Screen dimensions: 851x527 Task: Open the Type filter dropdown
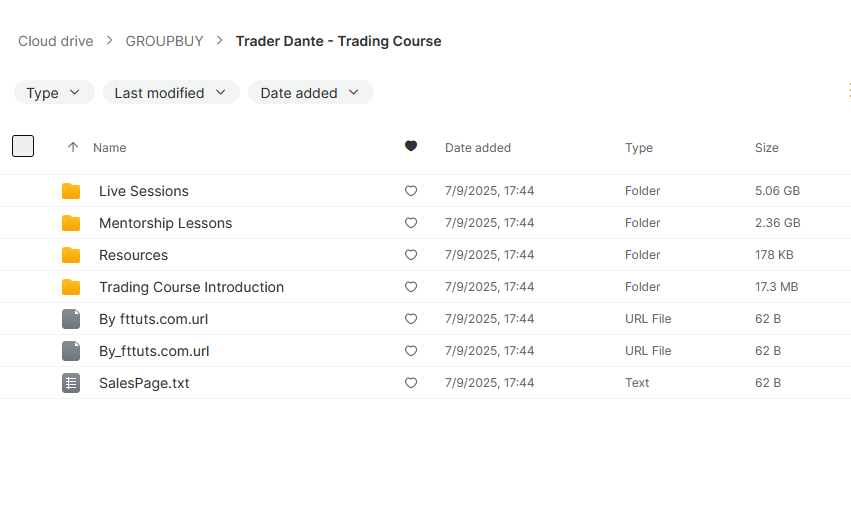pos(54,93)
